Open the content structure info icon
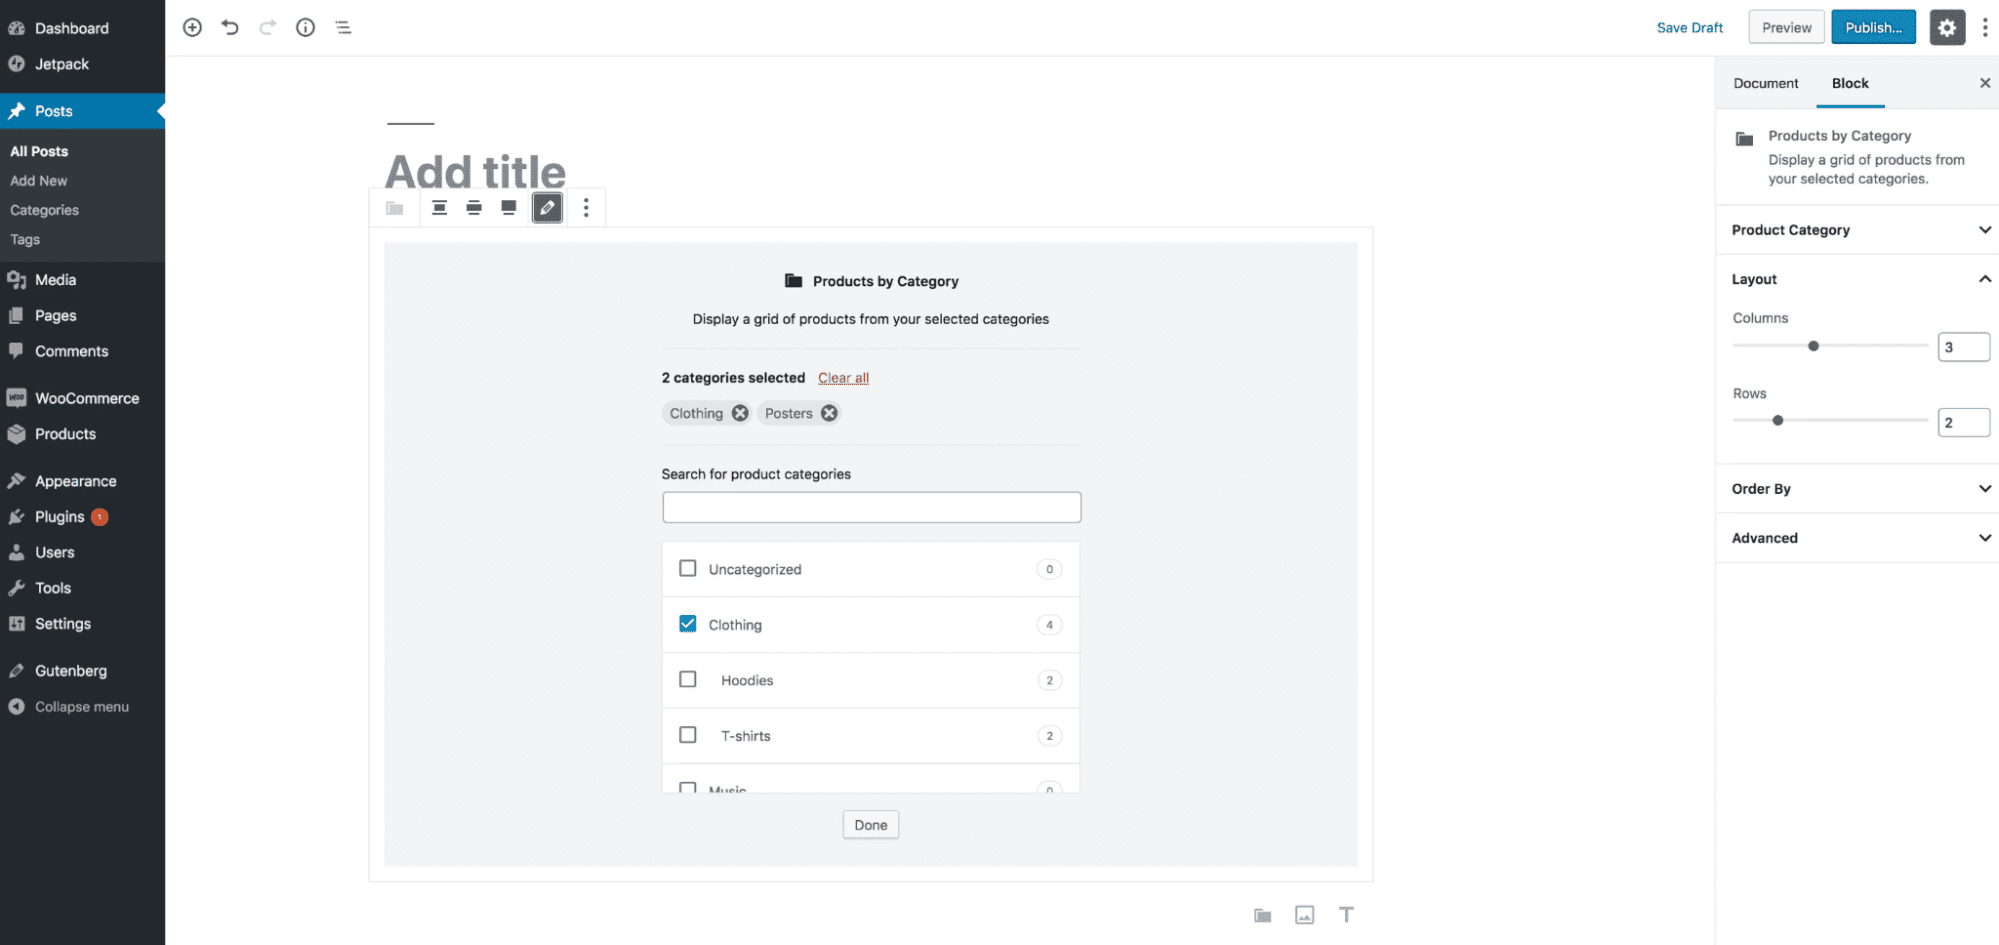Screen dimensions: 1999x945 (305, 28)
